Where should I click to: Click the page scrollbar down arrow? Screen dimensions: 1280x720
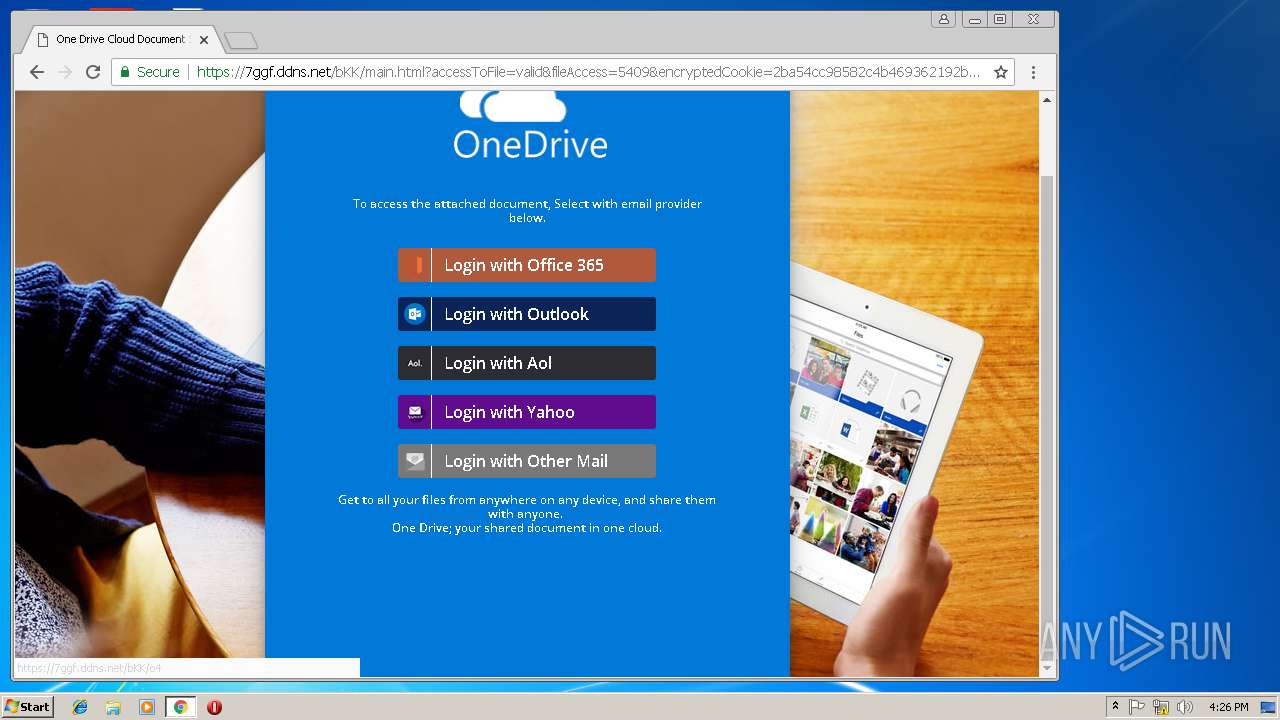1047,668
